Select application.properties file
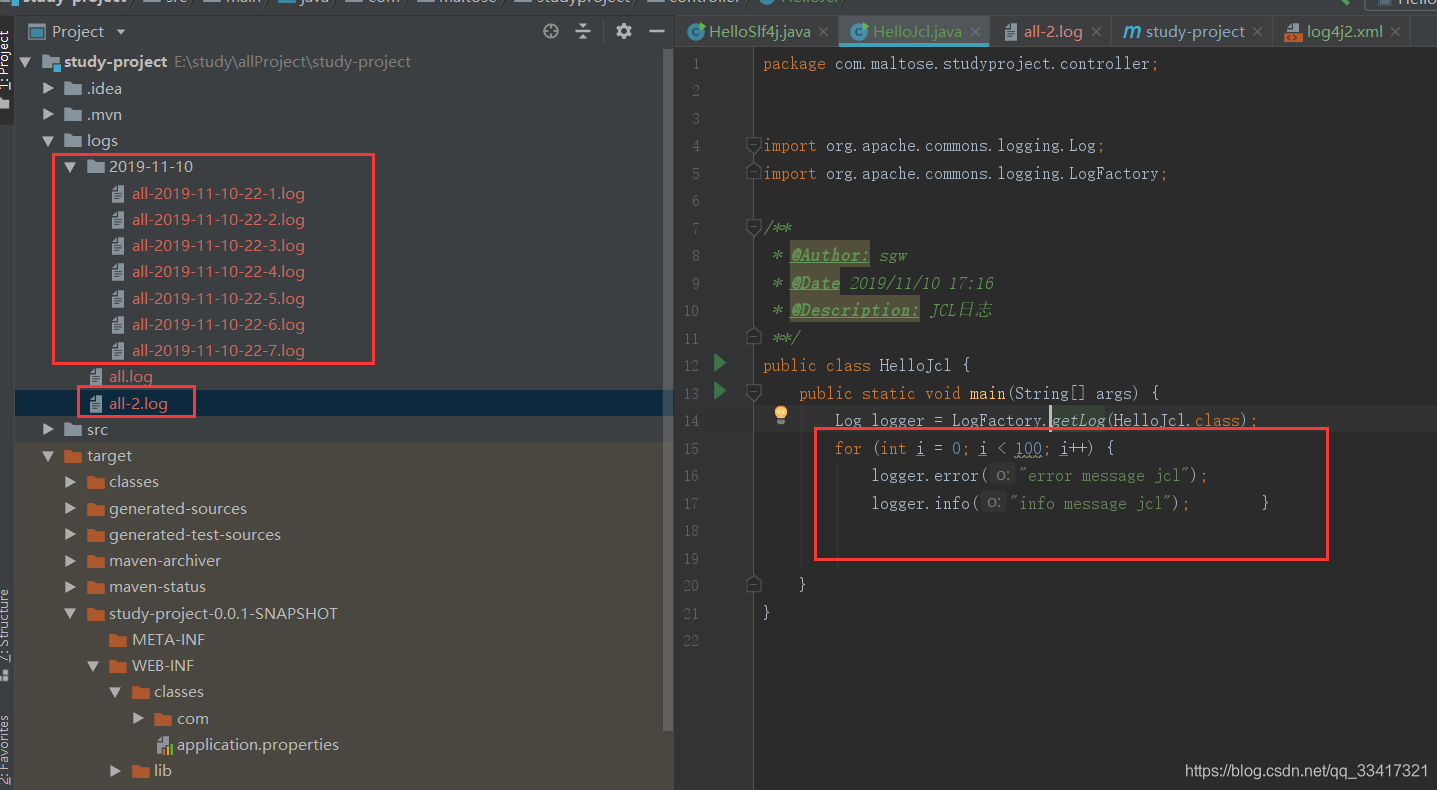 (258, 744)
